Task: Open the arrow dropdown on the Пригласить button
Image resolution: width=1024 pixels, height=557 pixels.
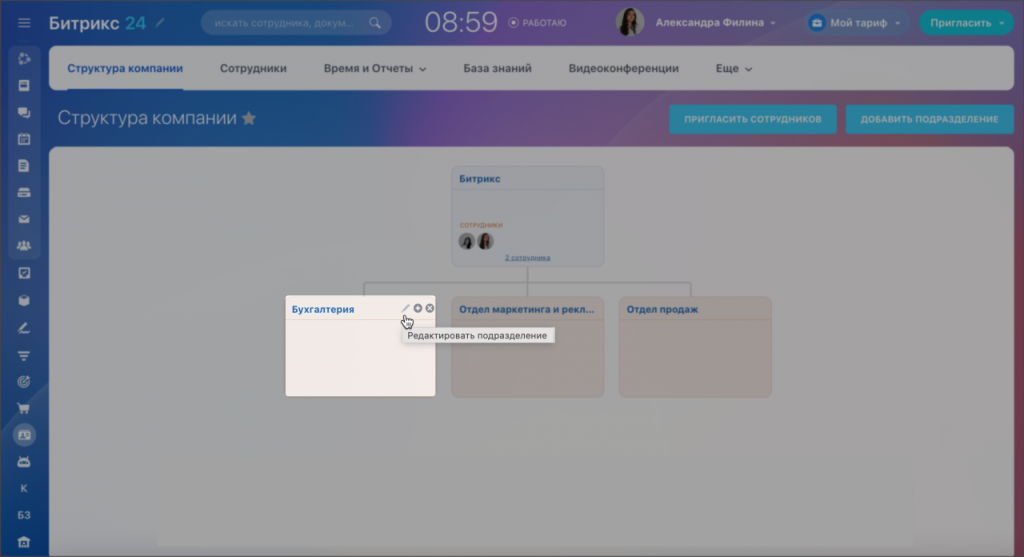Action: 1001,22
